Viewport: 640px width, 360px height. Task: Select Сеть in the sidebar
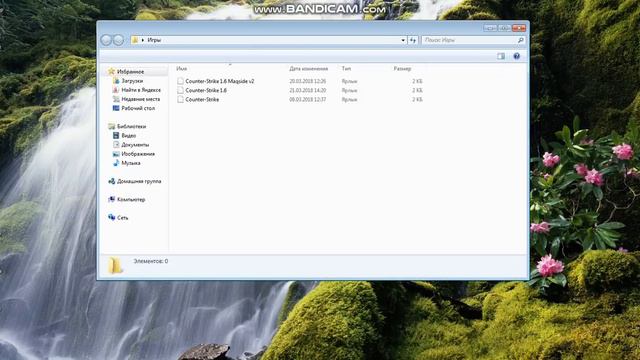tap(122, 218)
